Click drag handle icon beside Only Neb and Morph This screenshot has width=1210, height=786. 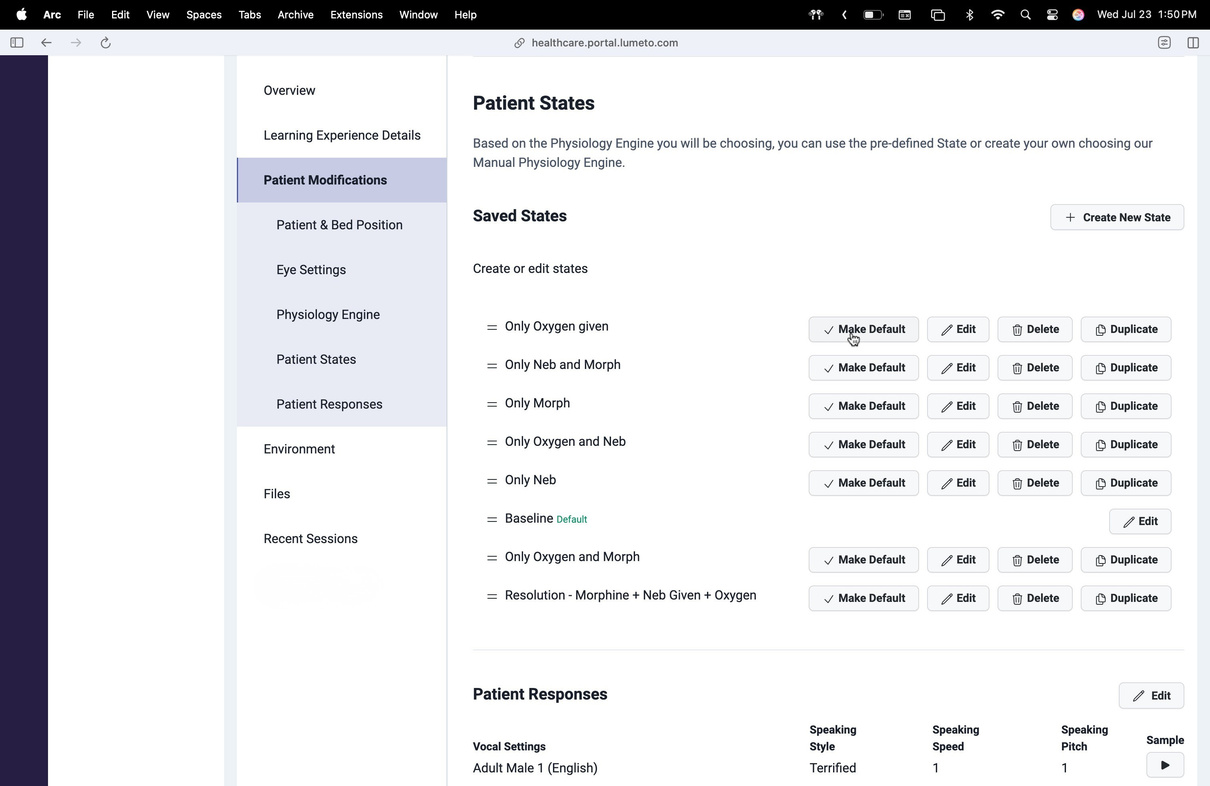point(492,366)
